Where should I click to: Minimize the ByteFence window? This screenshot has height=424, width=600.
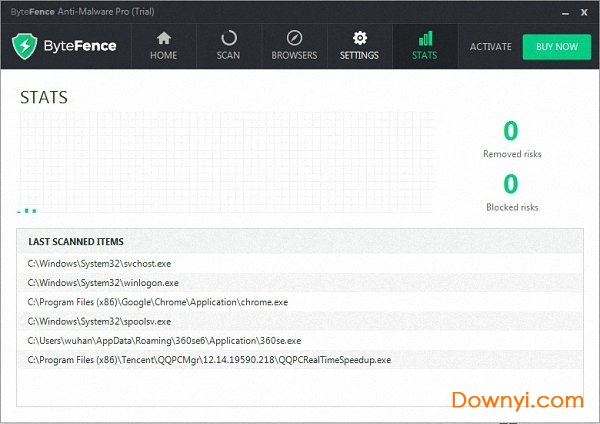tap(566, 13)
